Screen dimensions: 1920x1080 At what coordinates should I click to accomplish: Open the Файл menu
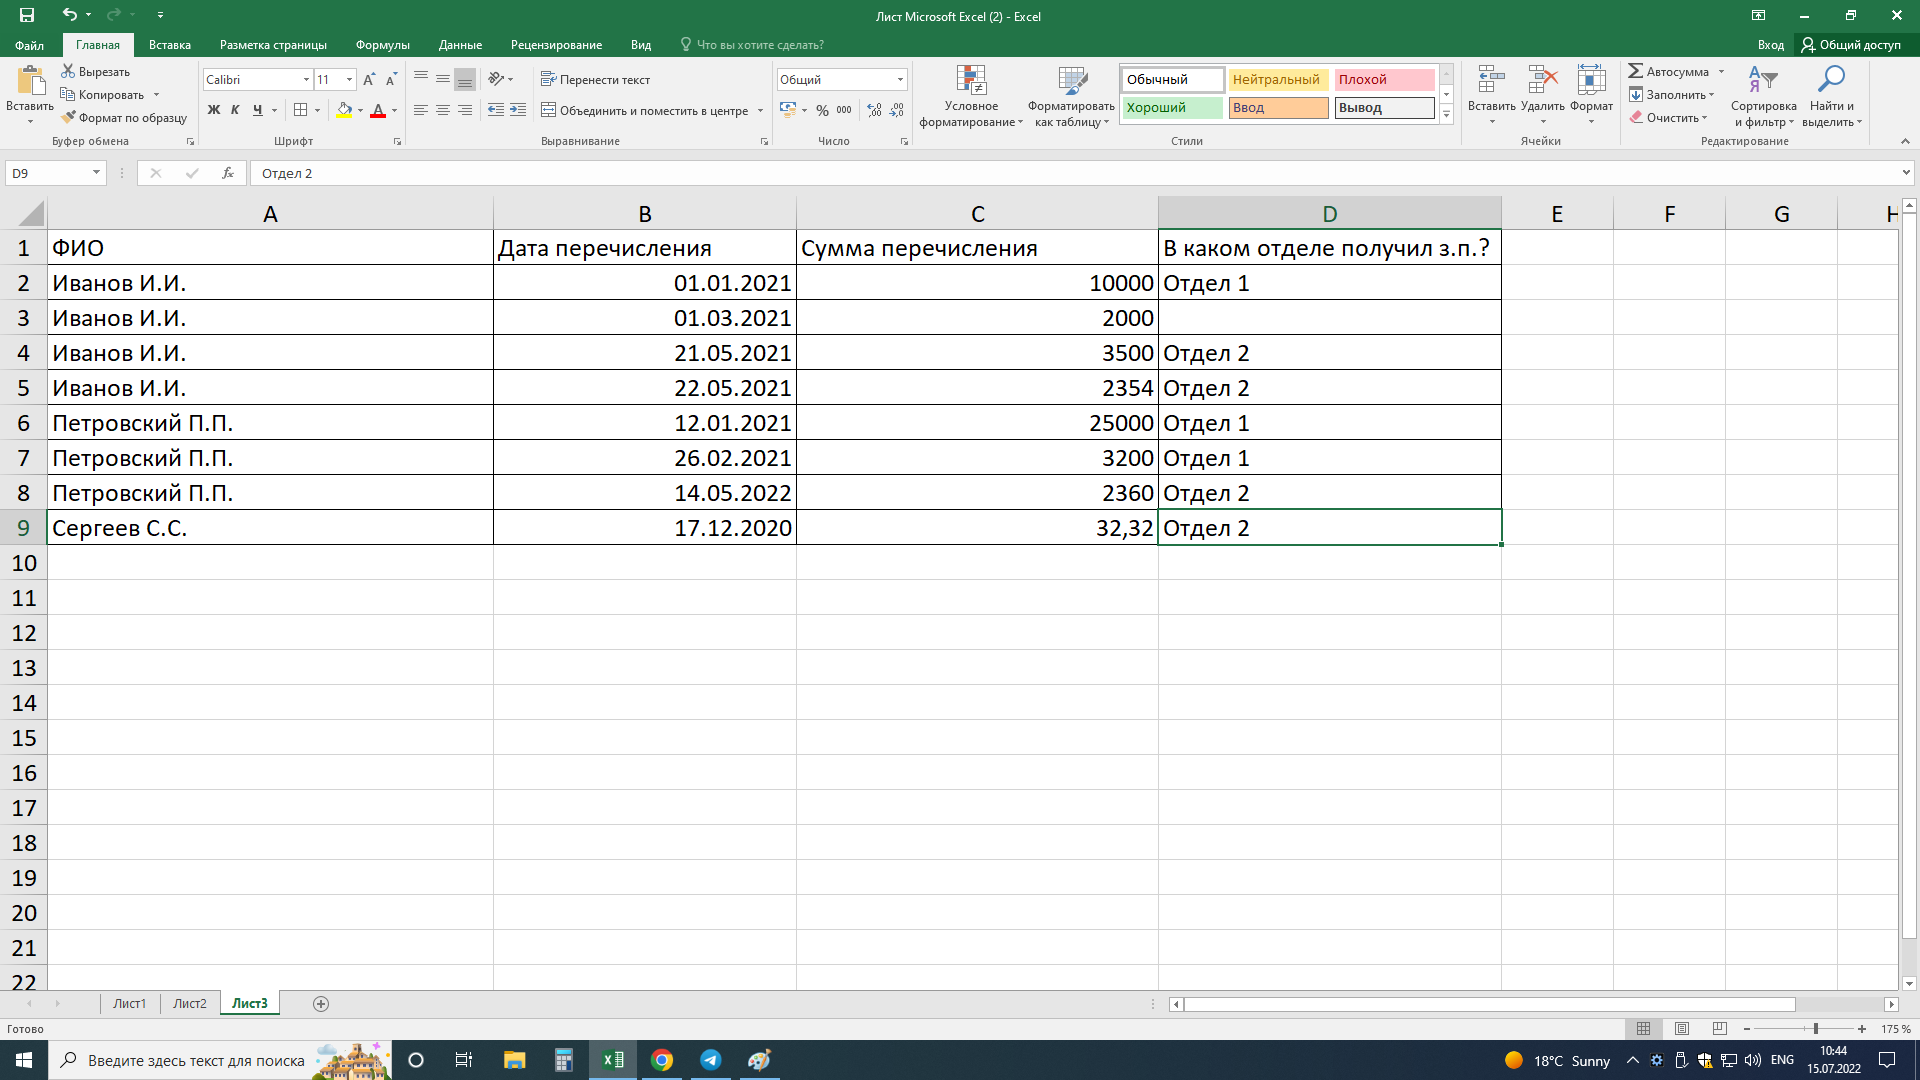[29, 45]
